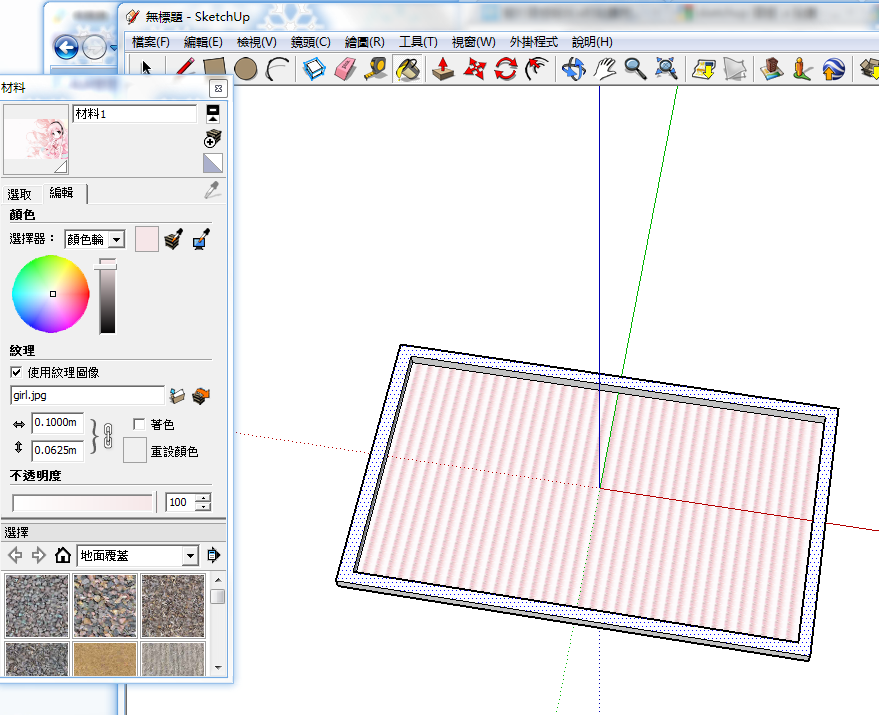Viewport: 879px width, 715px height.
Task: Choose the Circle drawing tool
Action: click(x=246, y=69)
